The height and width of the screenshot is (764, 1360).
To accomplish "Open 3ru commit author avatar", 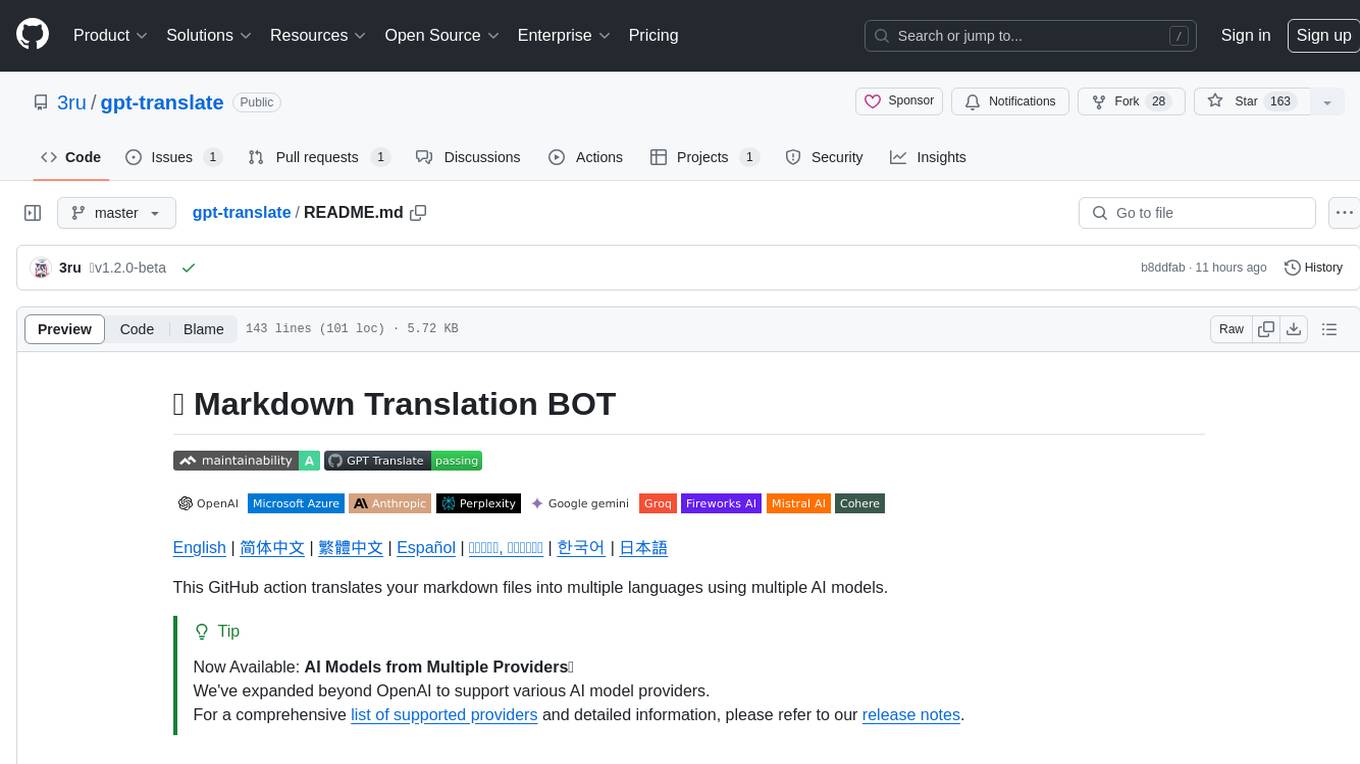I will (x=41, y=268).
